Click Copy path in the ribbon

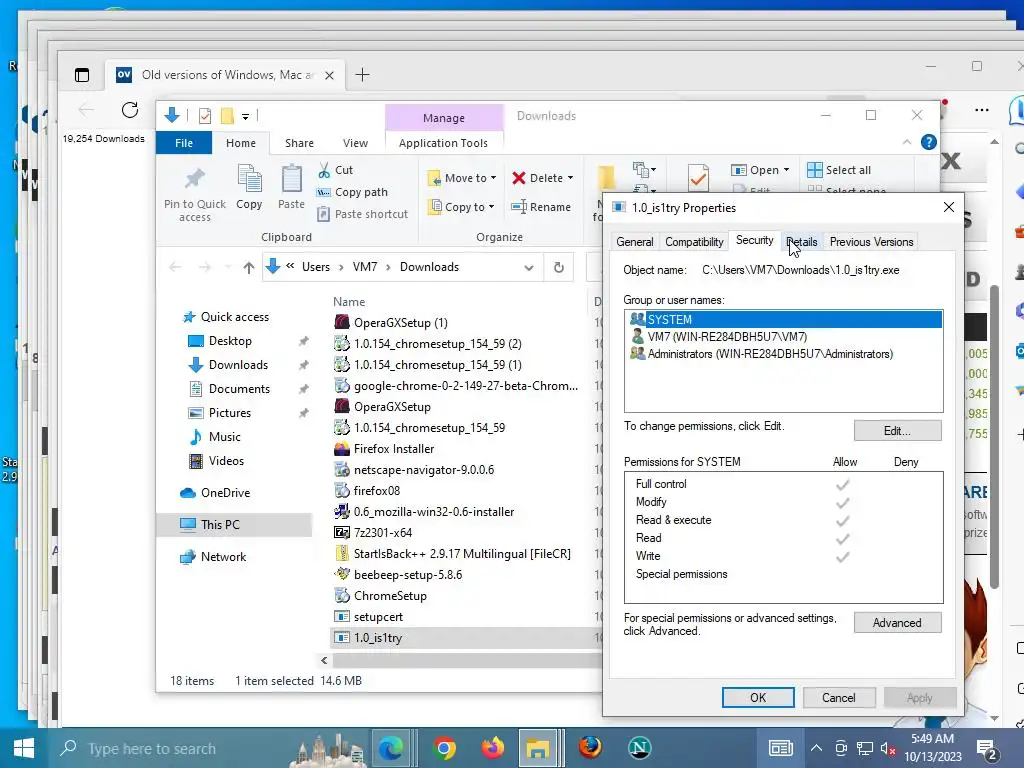click(352, 192)
